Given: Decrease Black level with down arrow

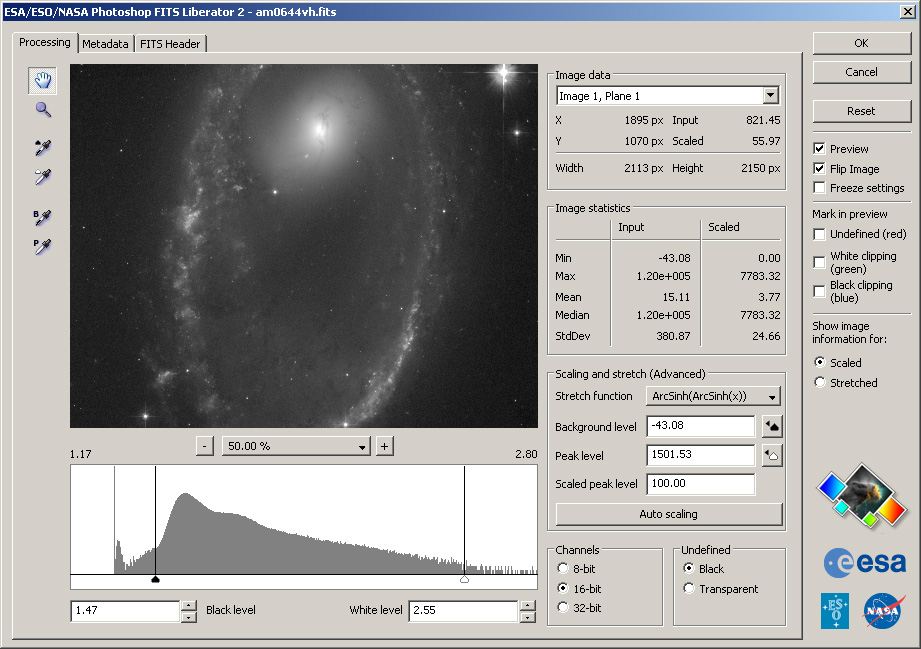Looking at the screenshot, I should [x=189, y=617].
